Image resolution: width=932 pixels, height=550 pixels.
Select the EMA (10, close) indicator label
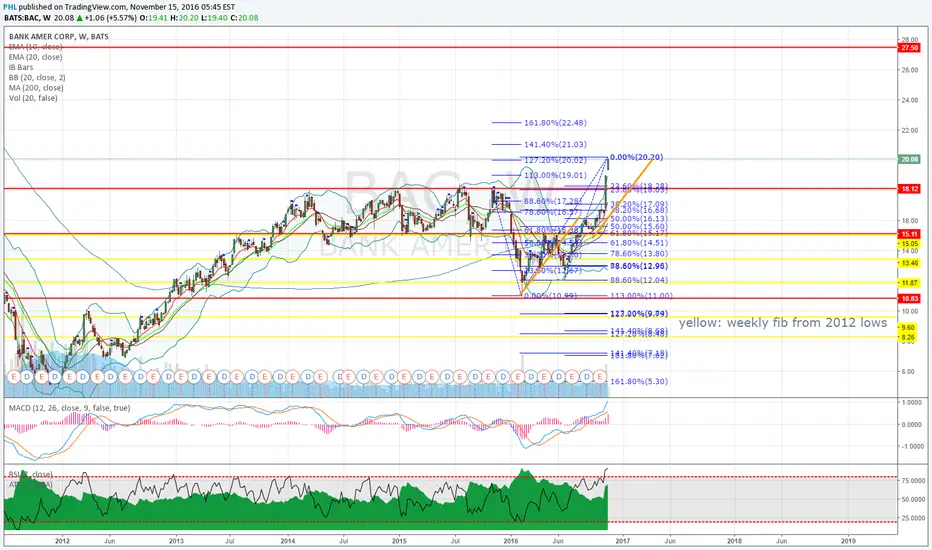click(36, 46)
